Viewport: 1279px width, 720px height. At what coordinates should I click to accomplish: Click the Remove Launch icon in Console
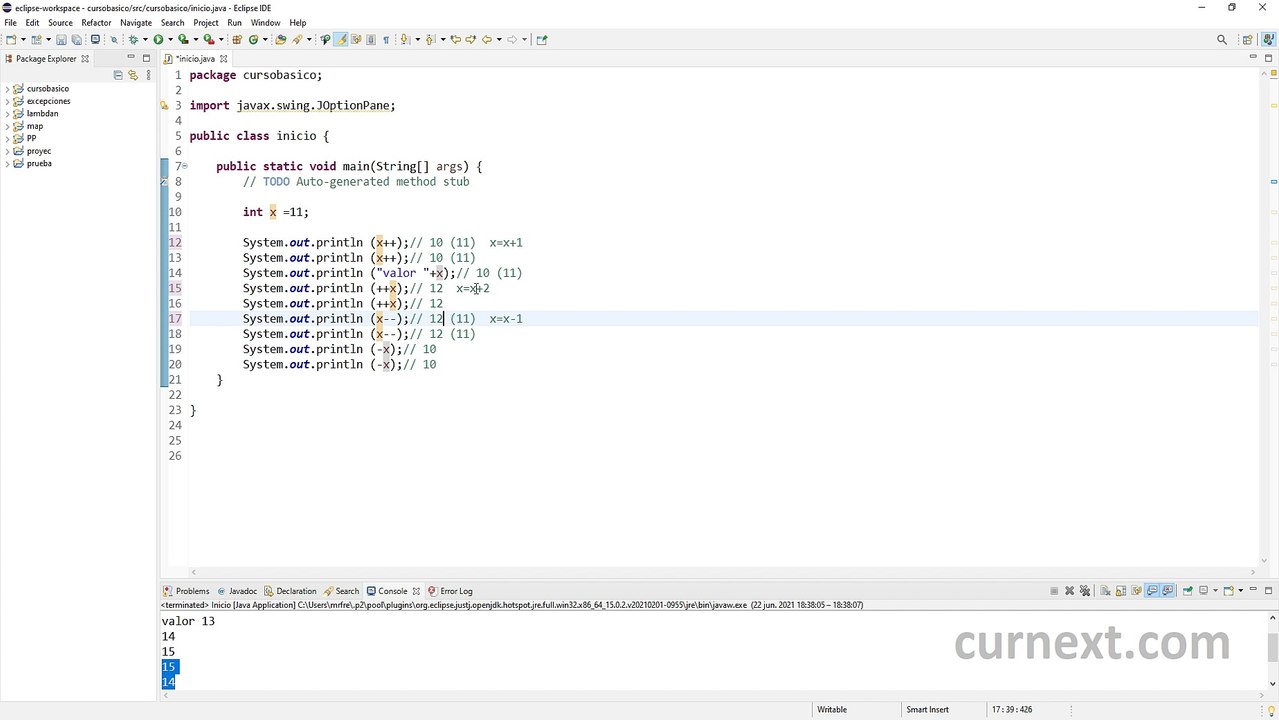[1069, 591]
